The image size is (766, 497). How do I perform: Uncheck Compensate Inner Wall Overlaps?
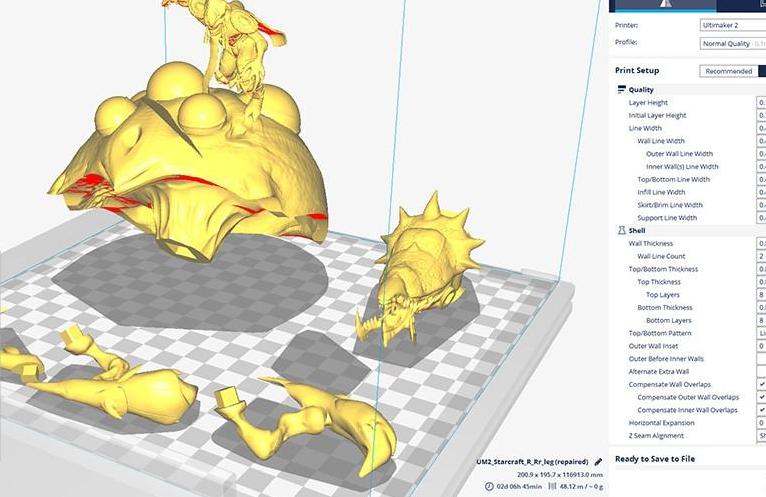(x=761, y=410)
